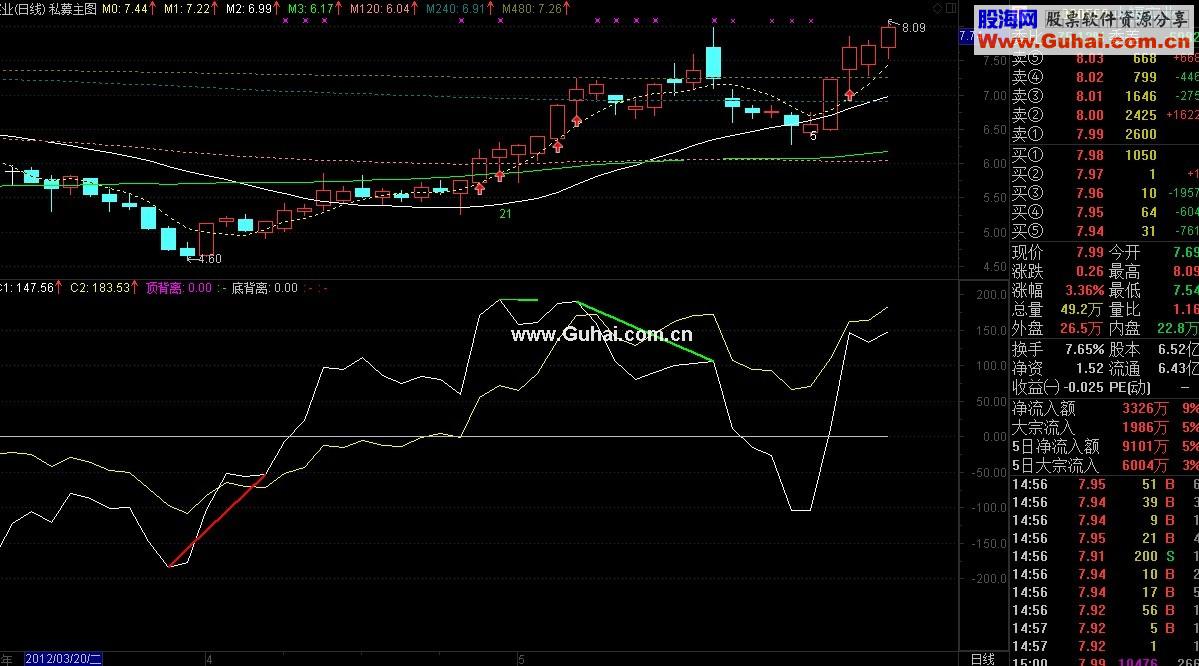Click the 卖① 7.99 order row
The height and width of the screenshot is (666, 1199).
(x=1104, y=135)
